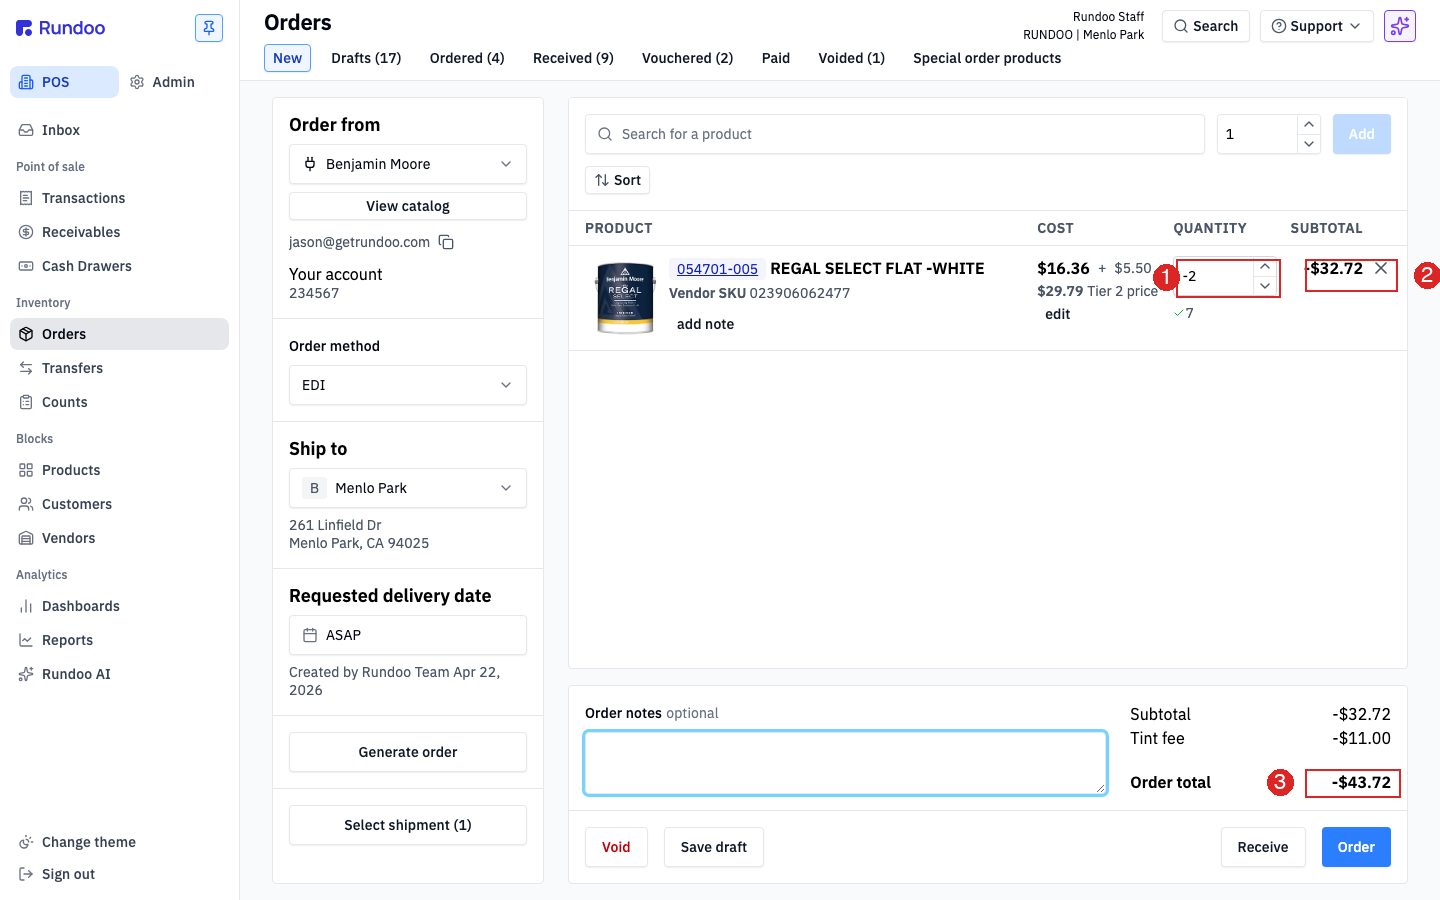Select Orders in the Inventory section

click(120, 334)
